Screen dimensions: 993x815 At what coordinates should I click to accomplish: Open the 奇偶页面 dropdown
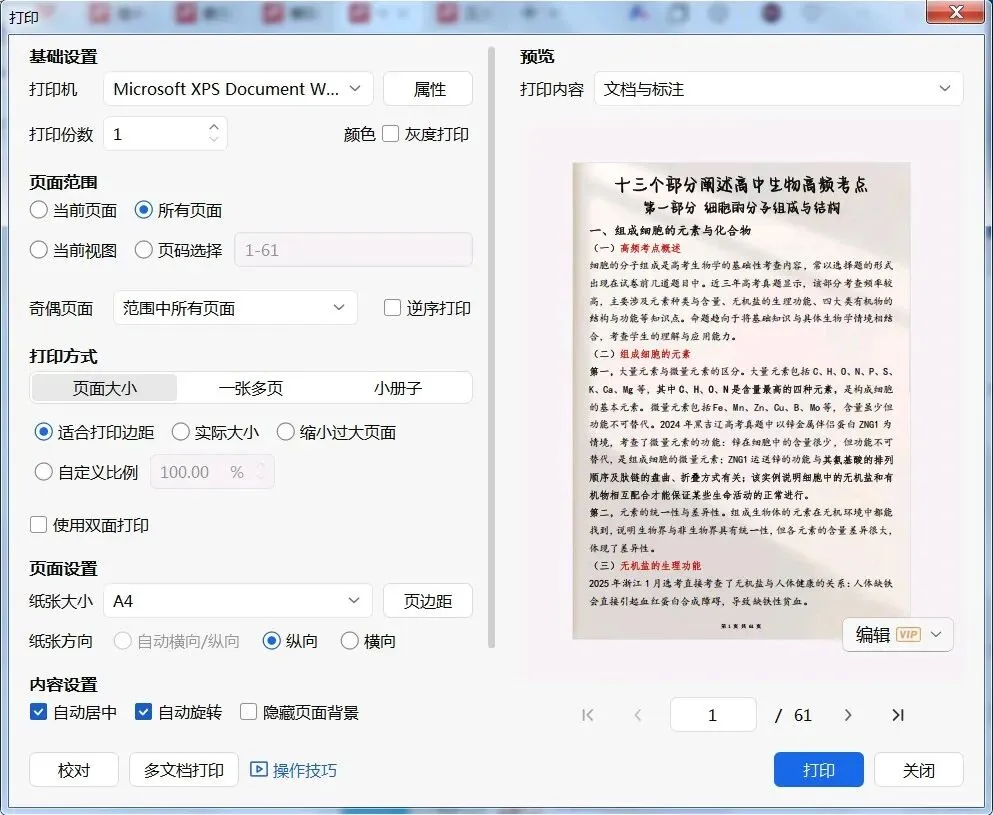point(235,308)
